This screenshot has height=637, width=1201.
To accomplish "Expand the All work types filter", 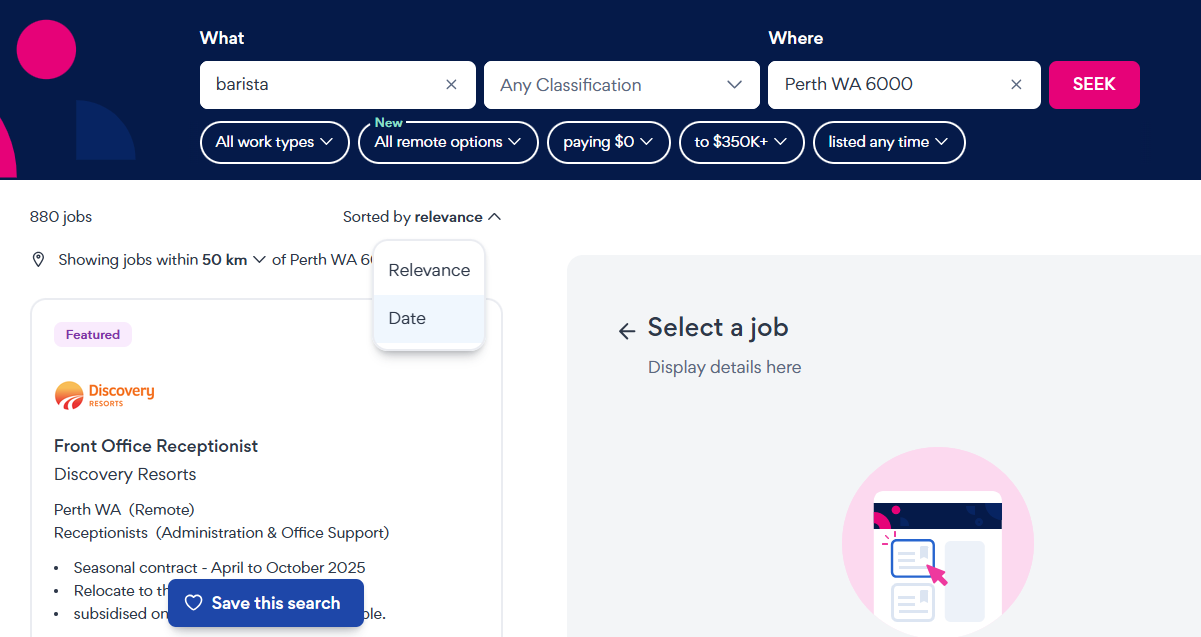I will [x=274, y=142].
